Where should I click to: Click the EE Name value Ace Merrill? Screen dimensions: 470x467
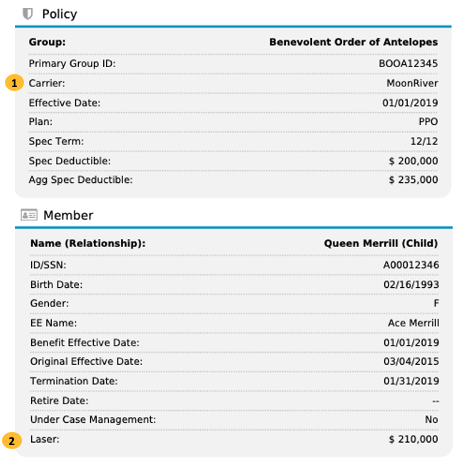pos(413,323)
